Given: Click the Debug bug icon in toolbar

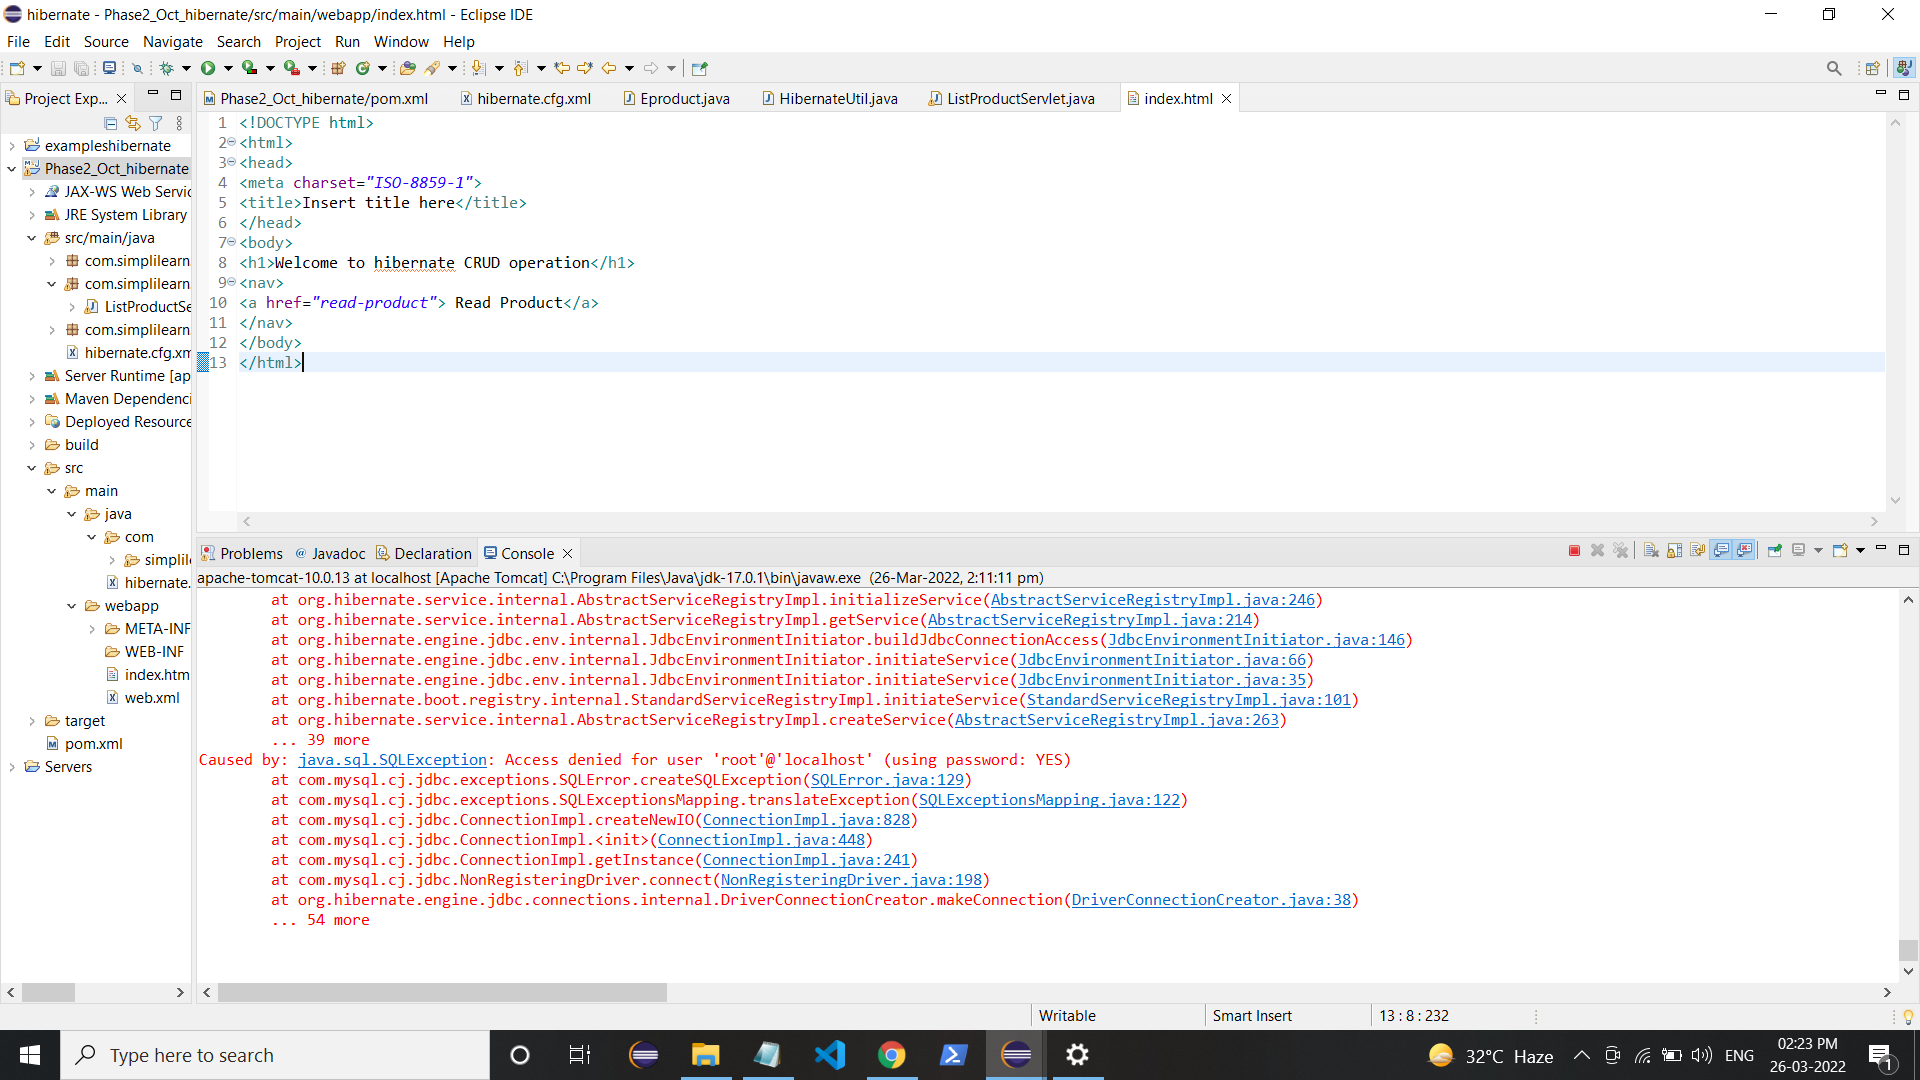Looking at the screenshot, I should tap(166, 68).
